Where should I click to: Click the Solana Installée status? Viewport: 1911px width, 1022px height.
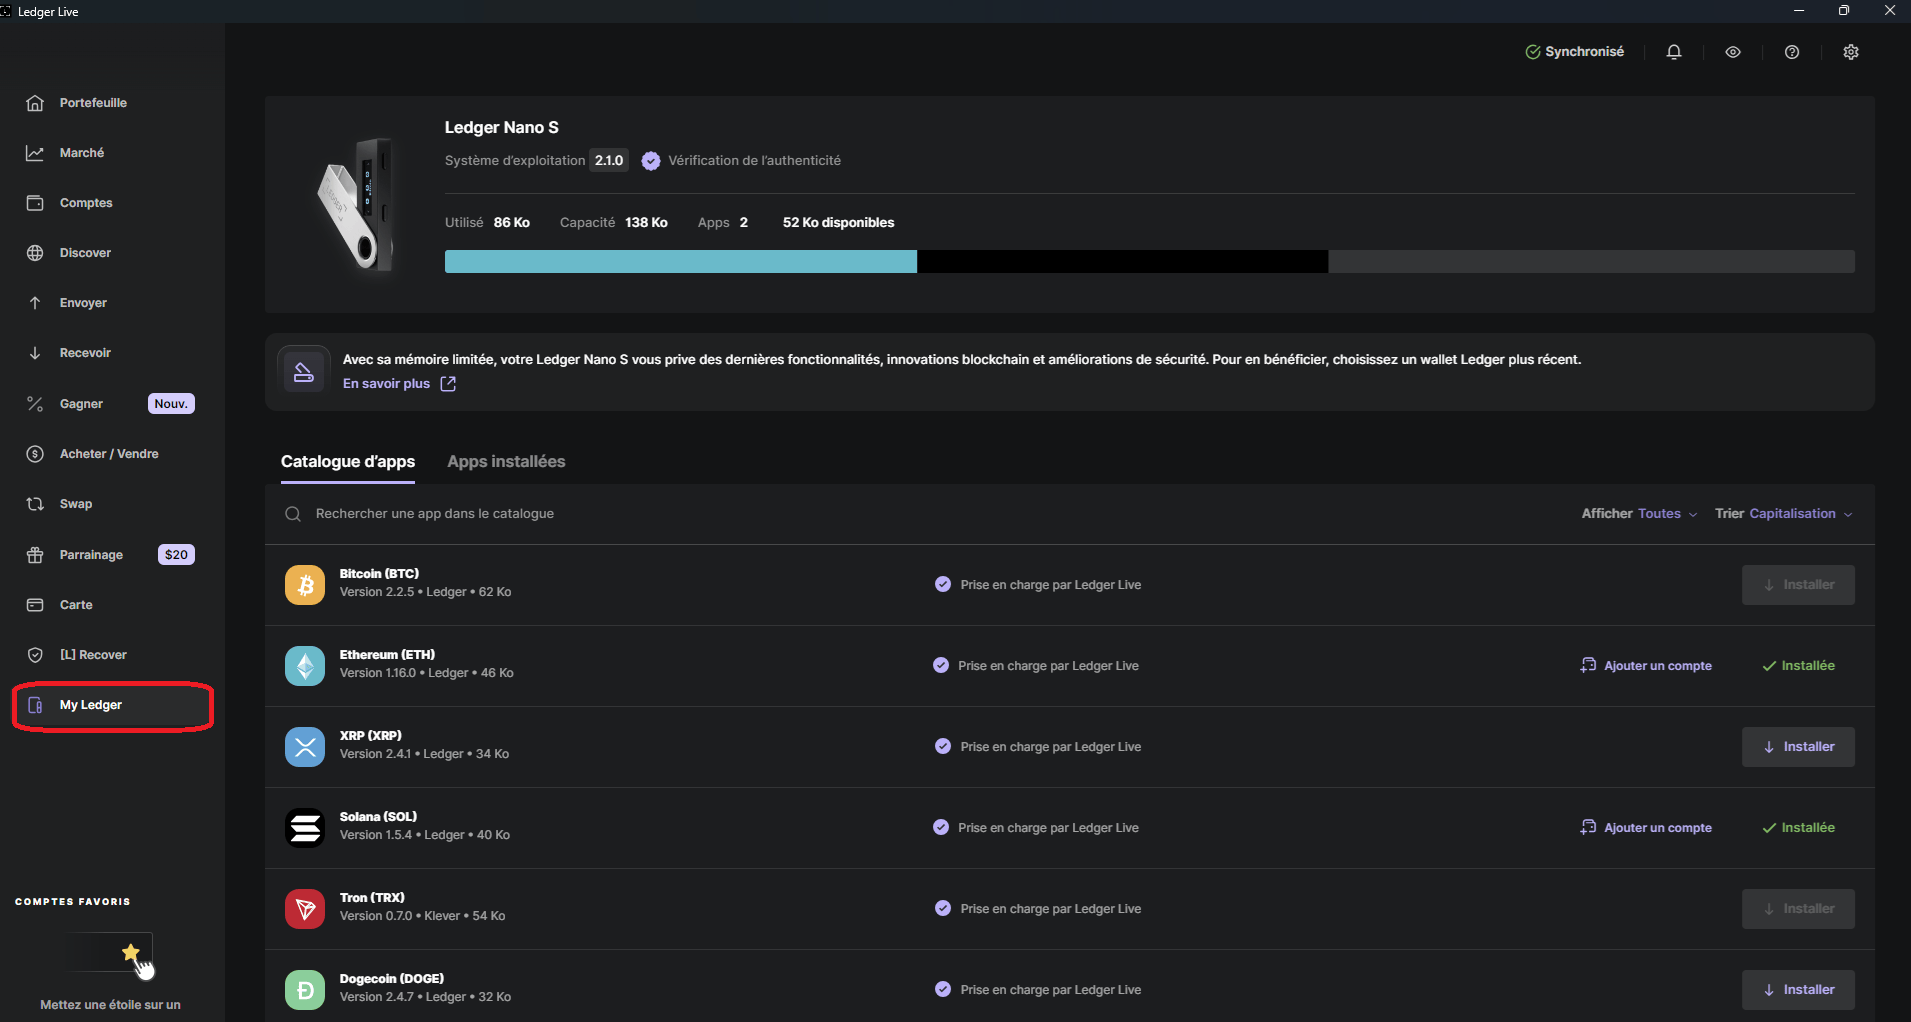pos(1798,828)
